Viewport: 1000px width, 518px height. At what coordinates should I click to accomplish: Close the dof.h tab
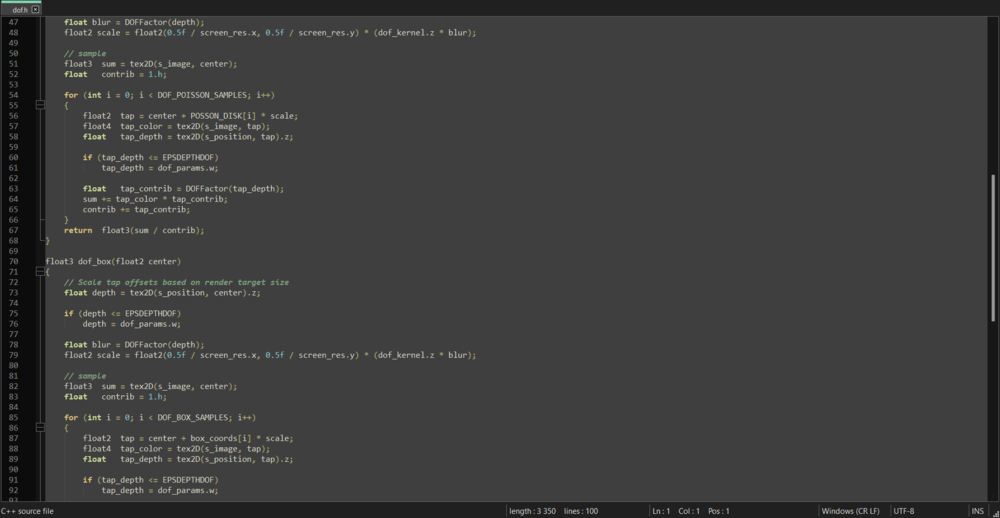click(36, 9)
